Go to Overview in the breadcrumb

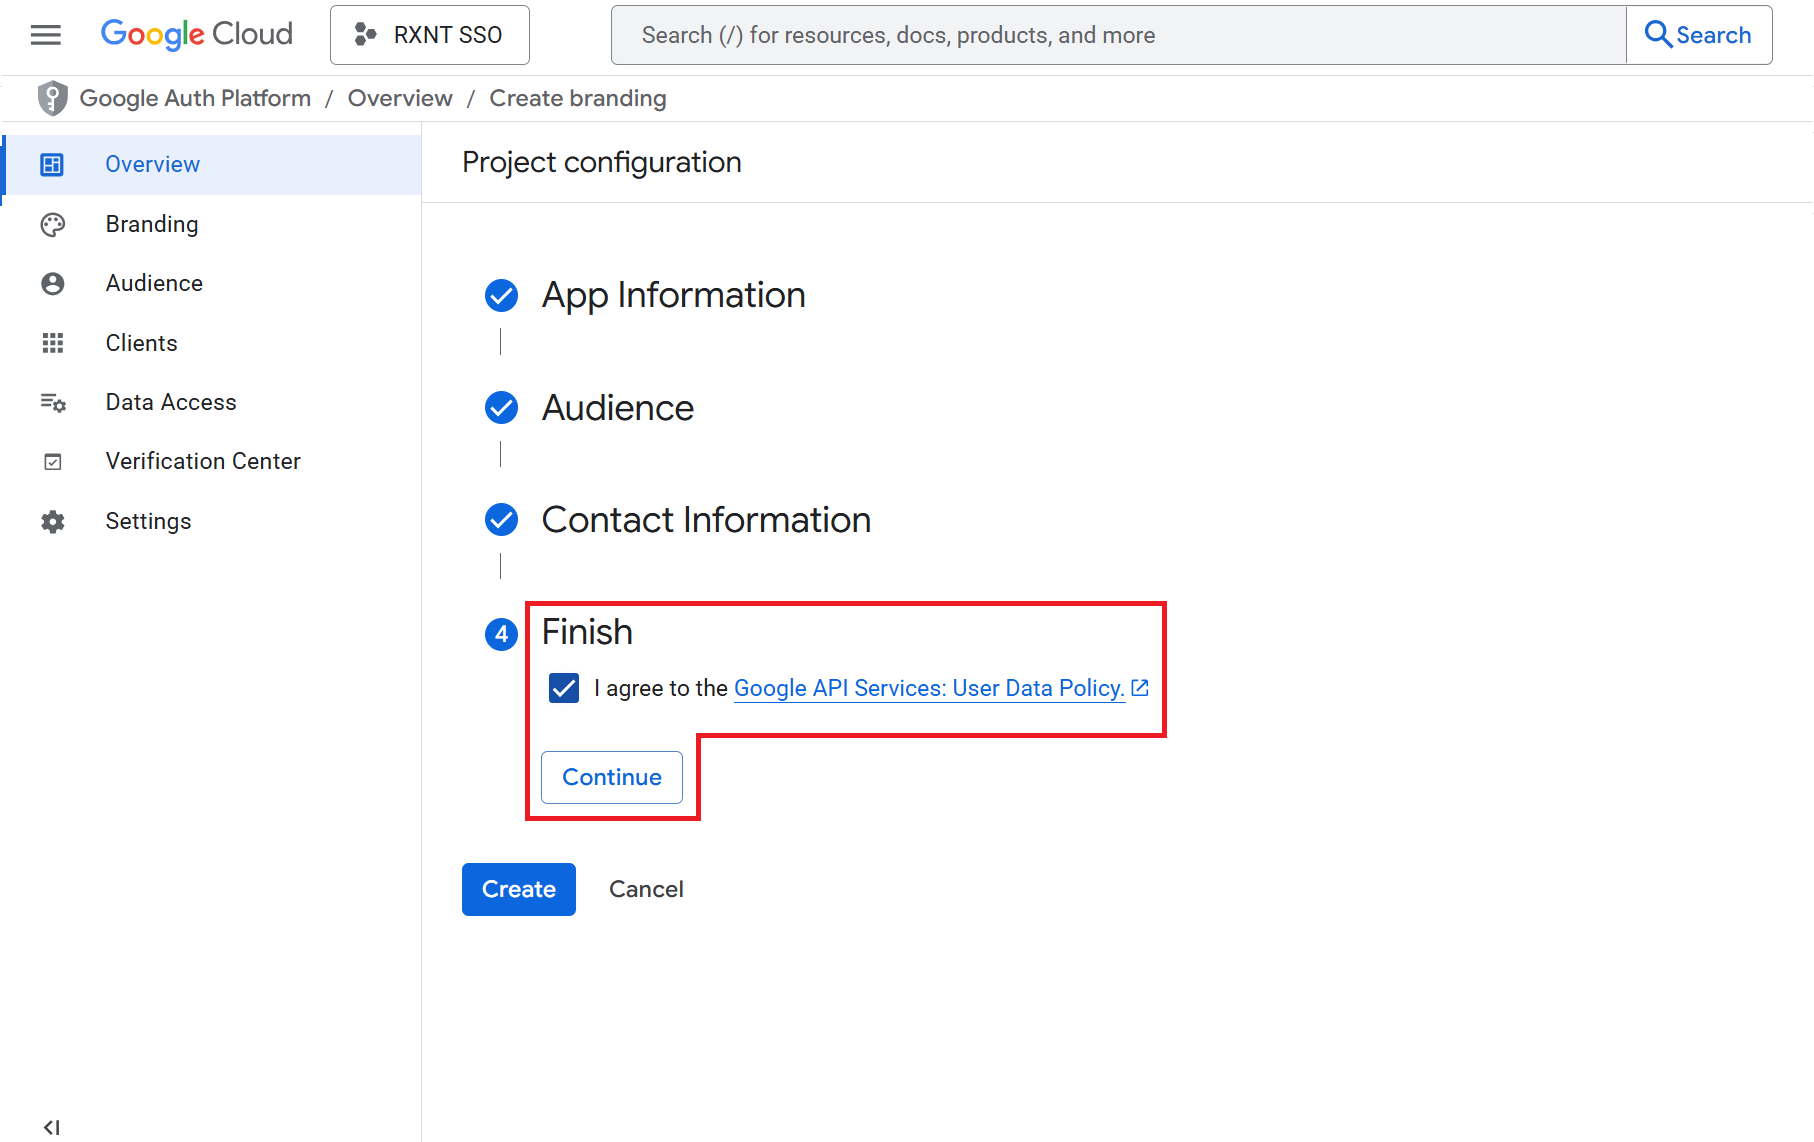tap(400, 98)
